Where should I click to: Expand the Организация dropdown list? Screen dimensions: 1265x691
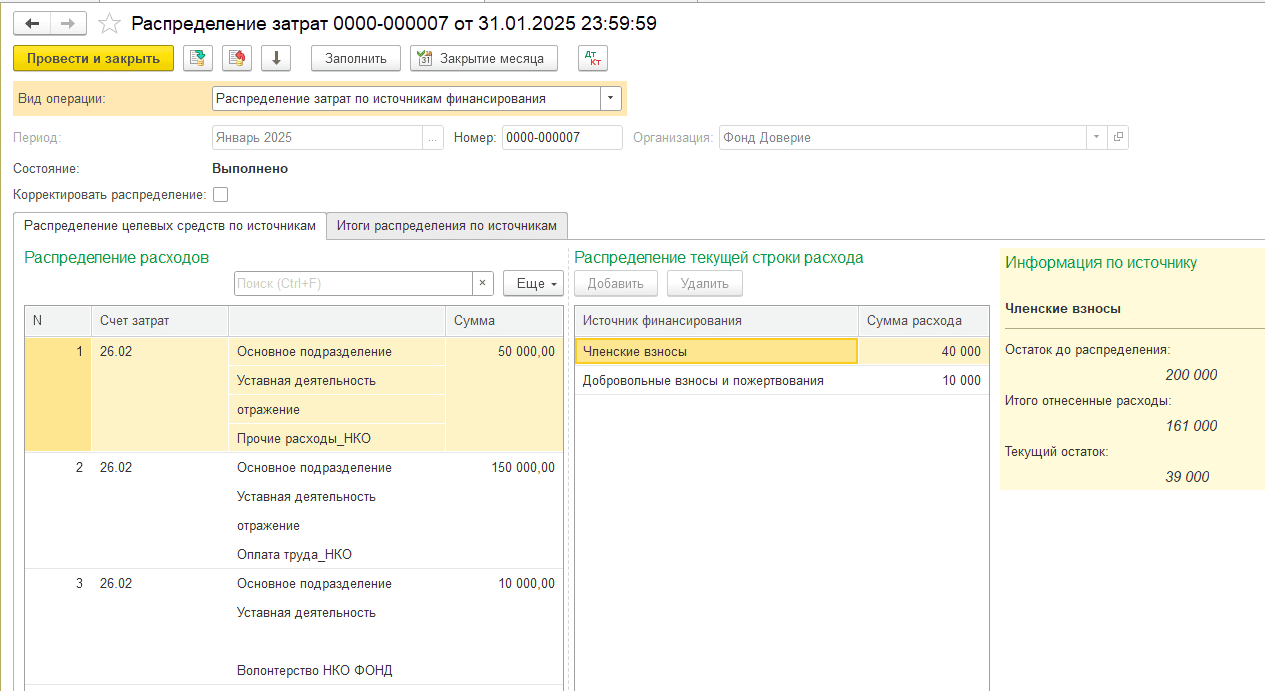[x=1096, y=137]
